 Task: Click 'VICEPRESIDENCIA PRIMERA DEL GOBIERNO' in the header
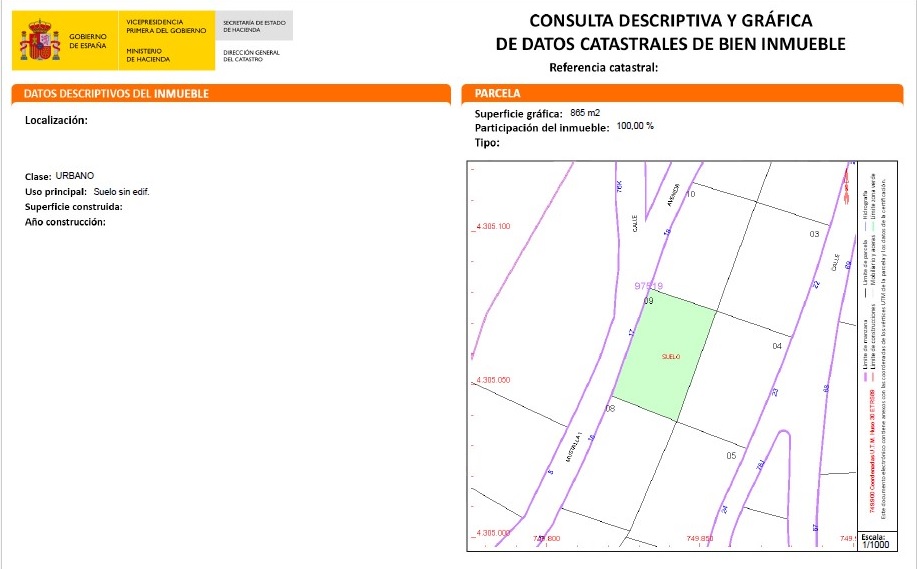point(166,26)
